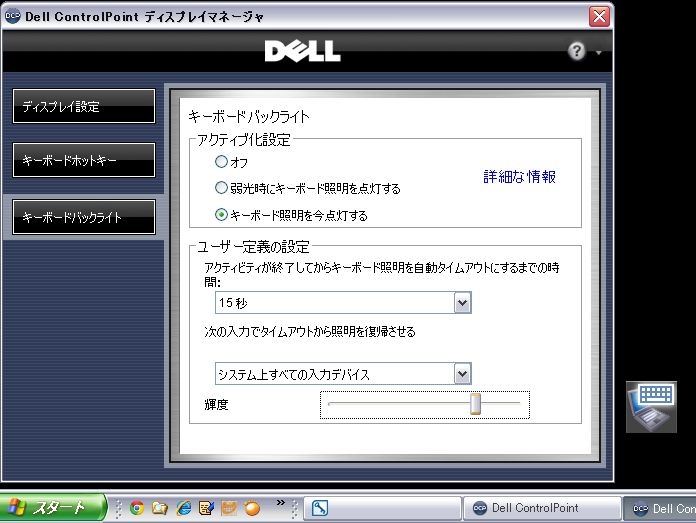Show more quick launch items chevron

(281, 503)
